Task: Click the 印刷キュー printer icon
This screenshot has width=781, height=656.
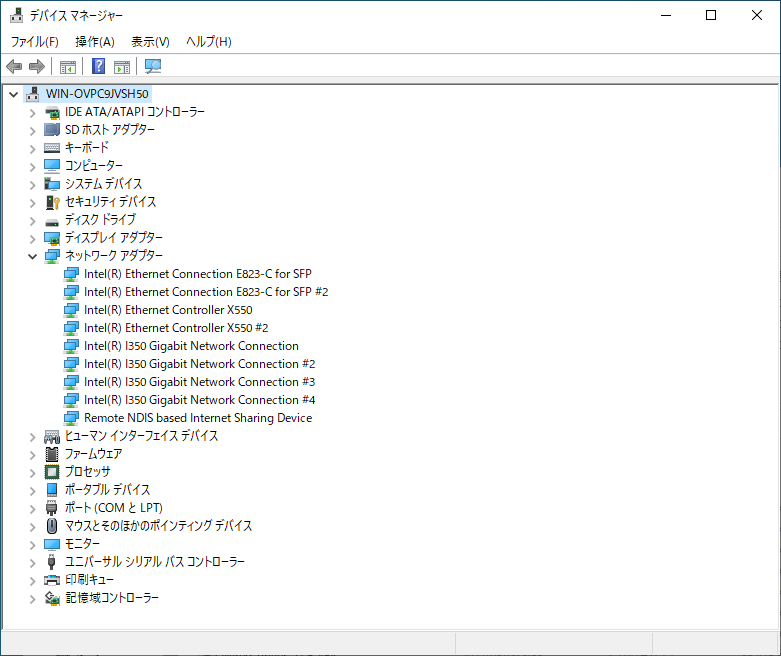Action: pyautogui.click(x=52, y=580)
